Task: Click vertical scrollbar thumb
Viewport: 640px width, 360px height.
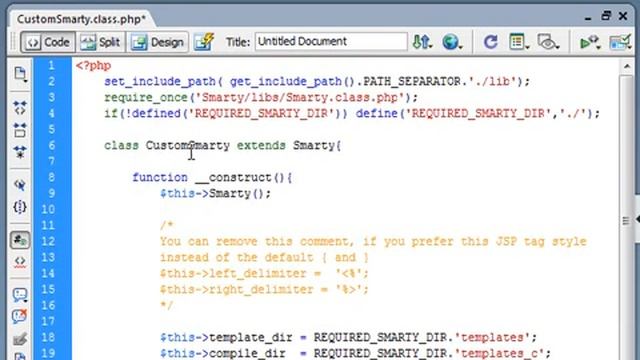Action: point(626,220)
